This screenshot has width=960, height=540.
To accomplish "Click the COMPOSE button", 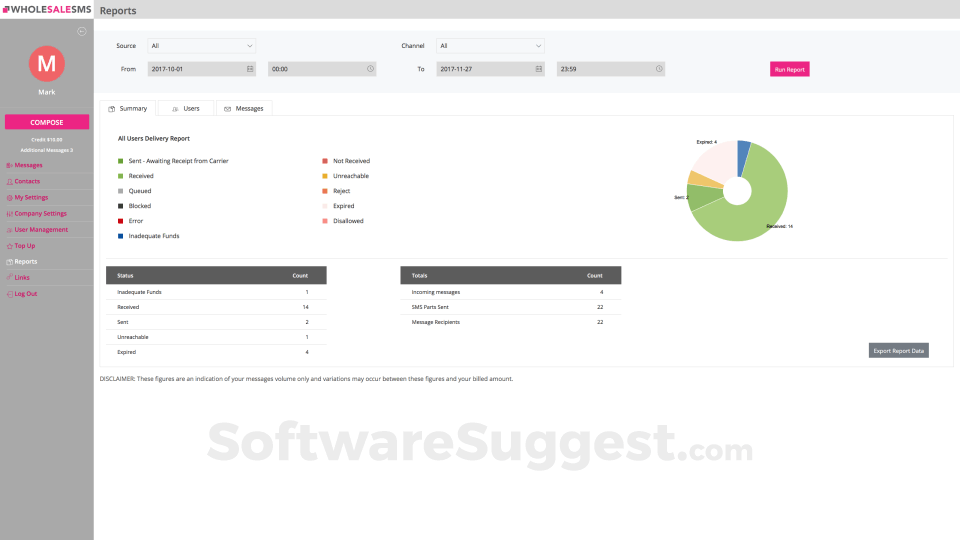I will tap(46, 122).
